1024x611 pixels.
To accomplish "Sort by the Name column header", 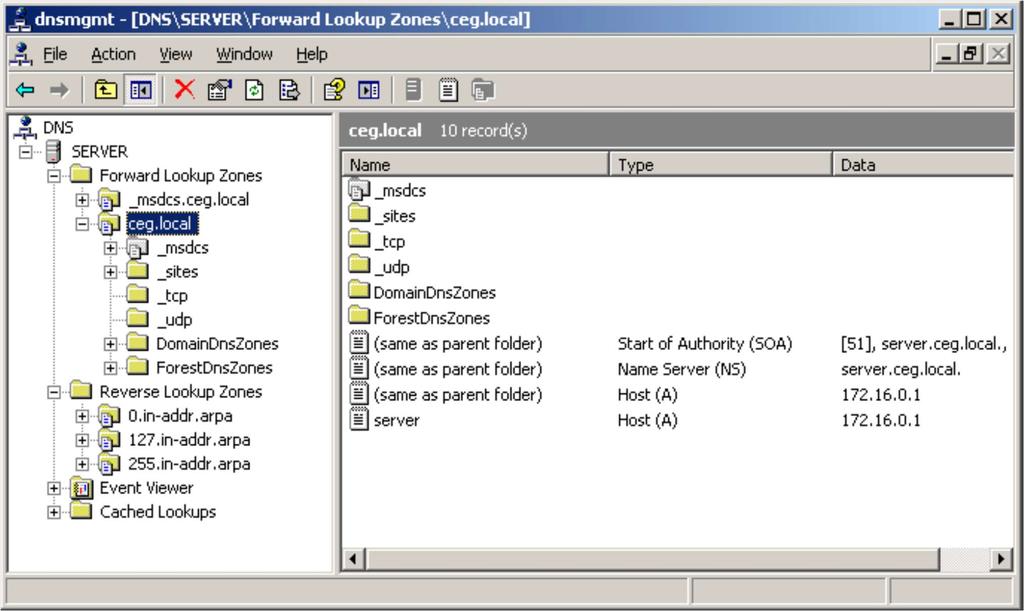I will coord(475,164).
